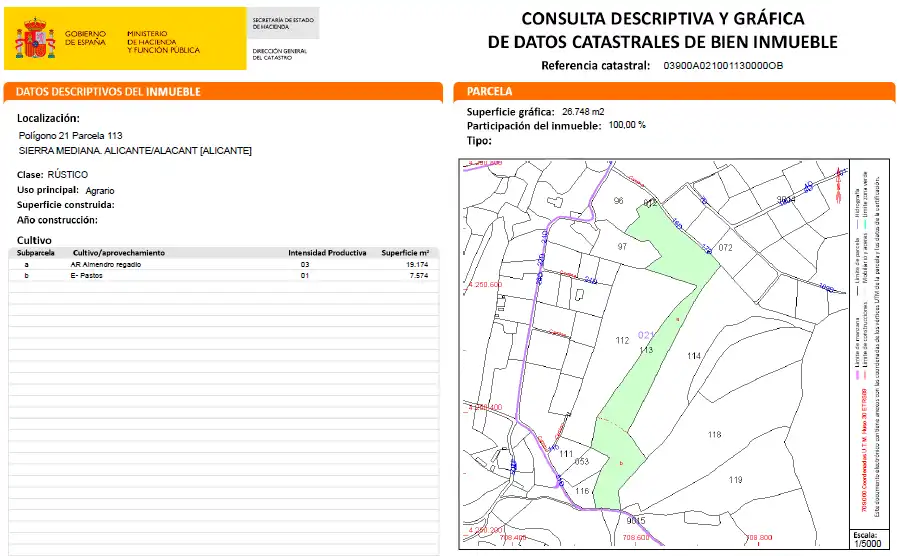Click road label '9015' on the map
The image size is (899, 556).
pyautogui.click(x=636, y=520)
